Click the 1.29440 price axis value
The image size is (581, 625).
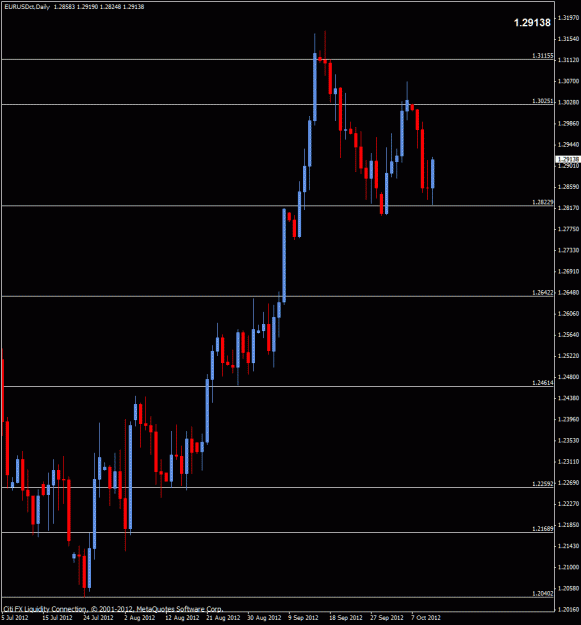(568, 144)
